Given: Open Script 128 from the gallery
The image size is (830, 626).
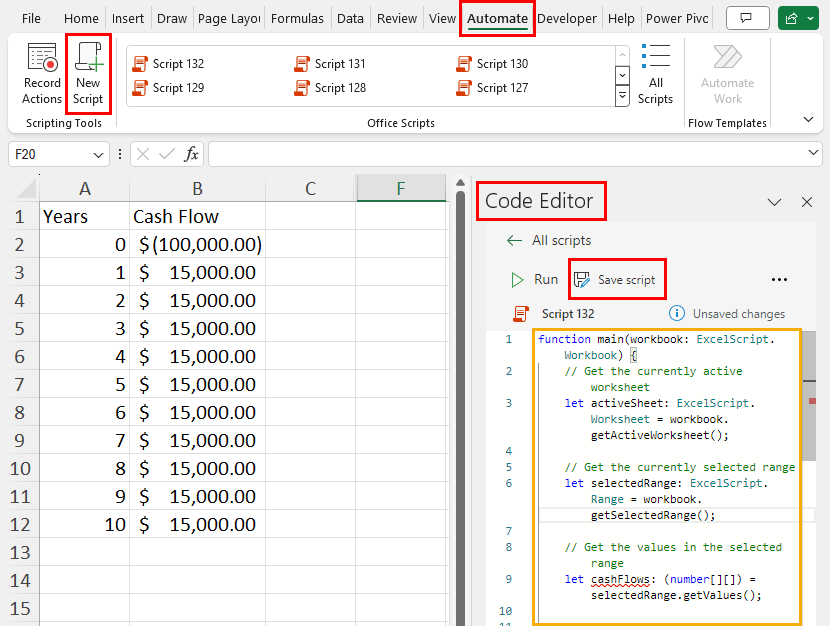Looking at the screenshot, I should 330,88.
